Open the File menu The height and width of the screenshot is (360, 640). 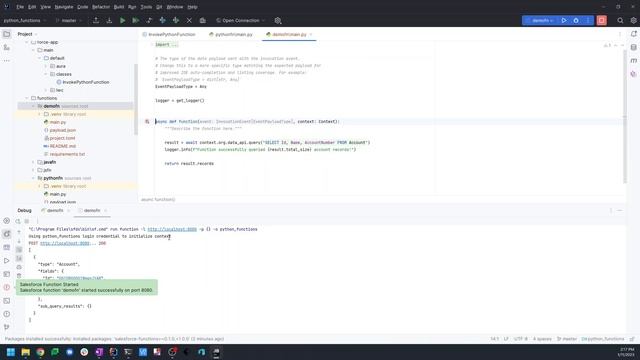(x=20, y=7)
